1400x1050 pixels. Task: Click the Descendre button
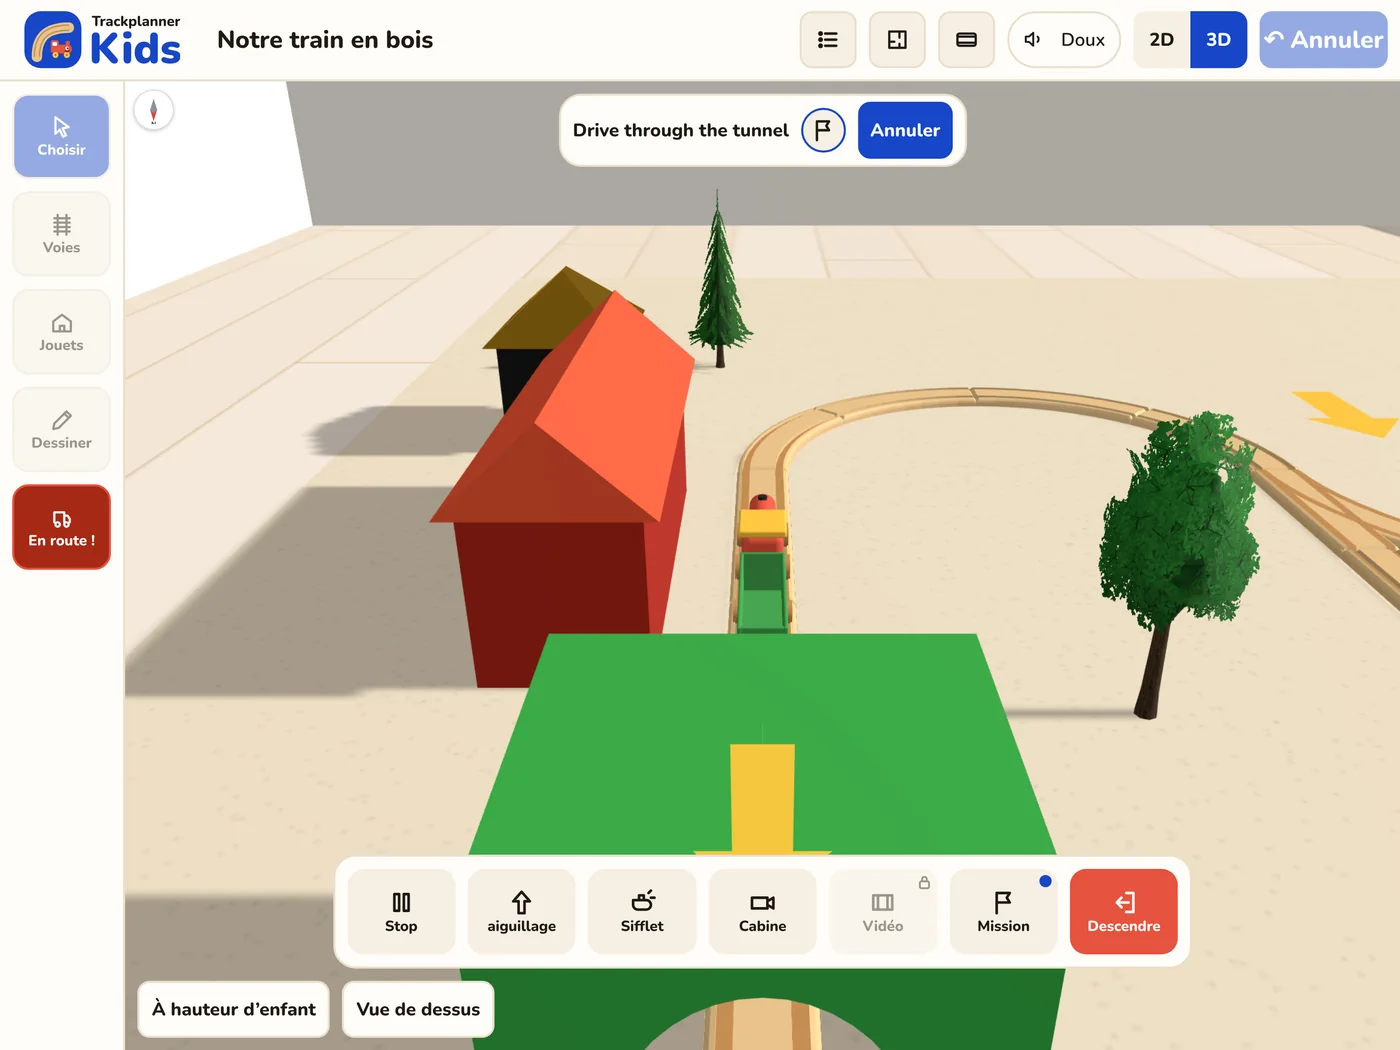1124,911
